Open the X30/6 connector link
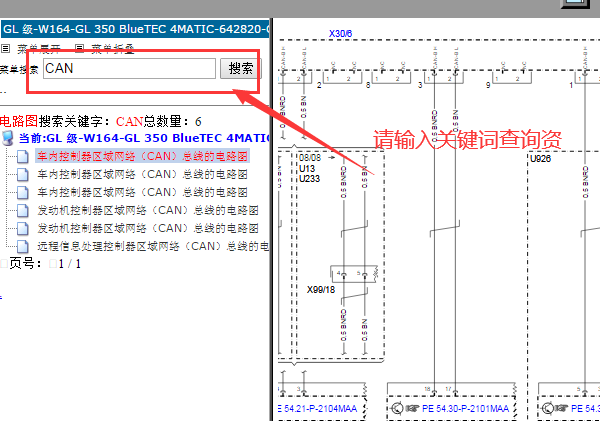The height and width of the screenshot is (421, 600). coord(340,34)
